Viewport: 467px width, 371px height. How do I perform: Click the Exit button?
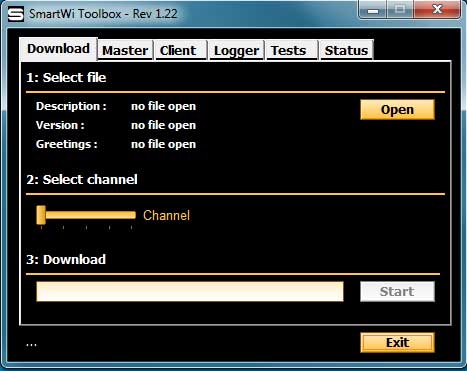(397, 342)
